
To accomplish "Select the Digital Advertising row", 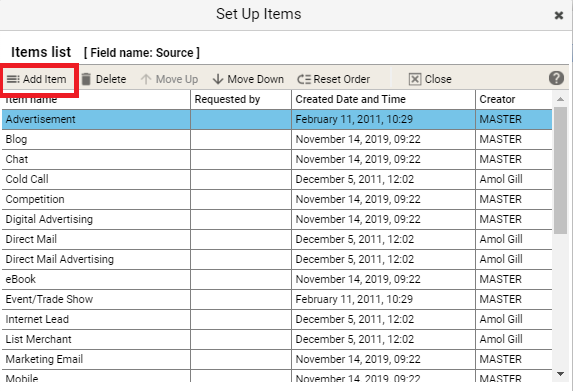I will pyautogui.click(x=277, y=219).
